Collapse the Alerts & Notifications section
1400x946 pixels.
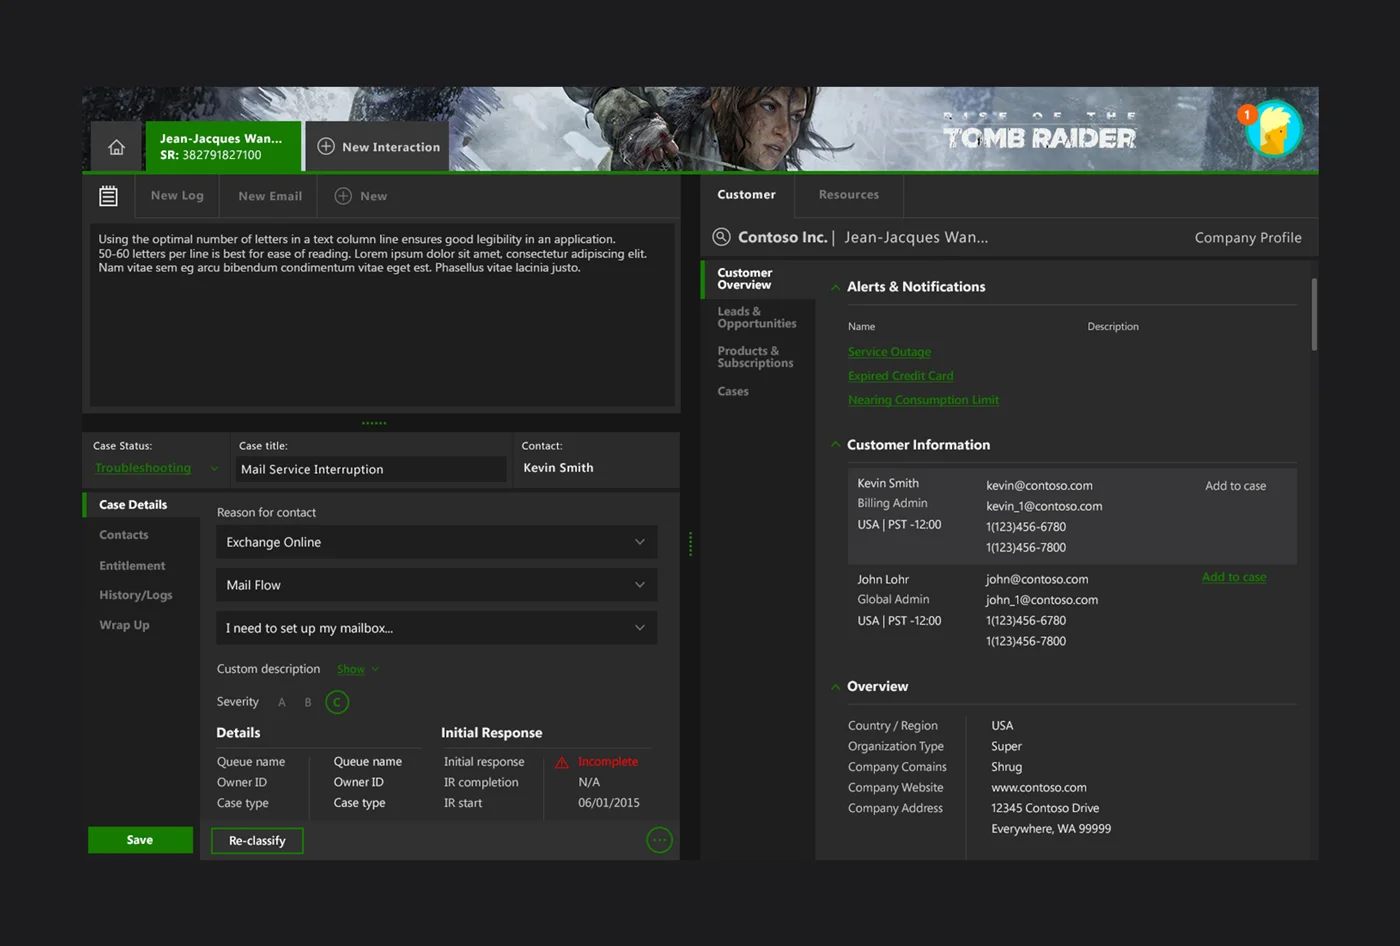pyautogui.click(x=835, y=287)
